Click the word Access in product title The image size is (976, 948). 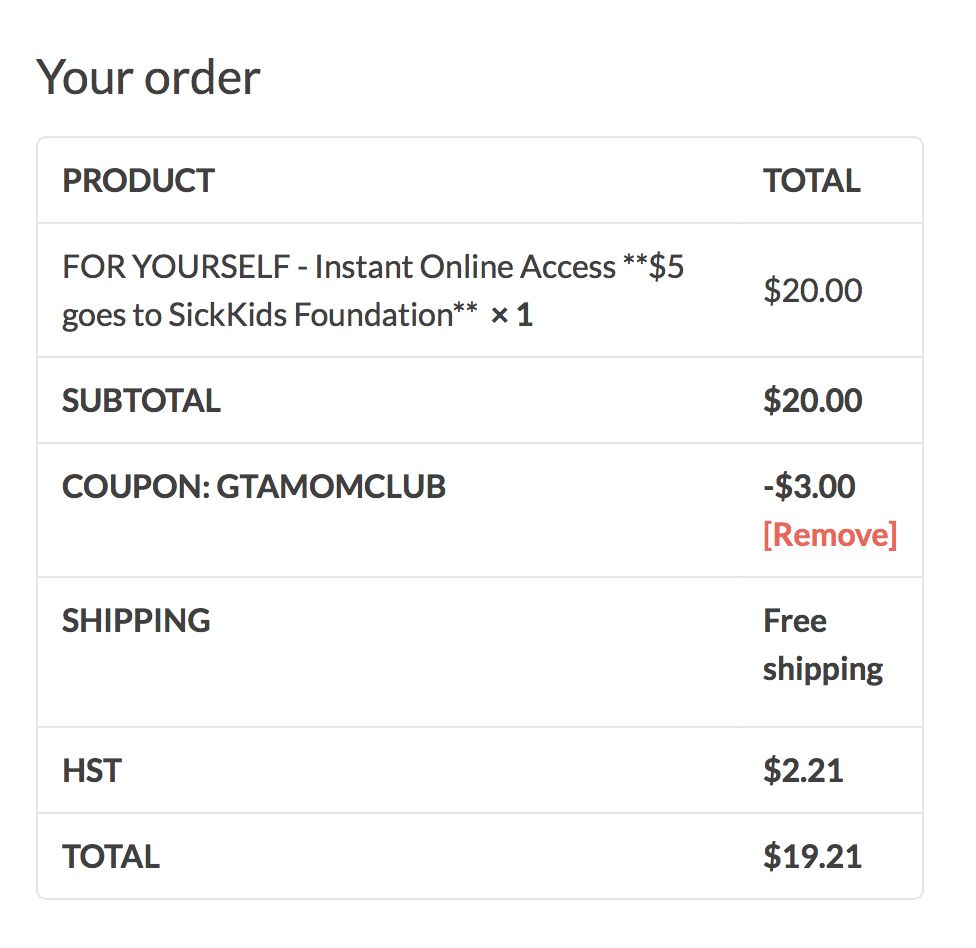tap(568, 268)
